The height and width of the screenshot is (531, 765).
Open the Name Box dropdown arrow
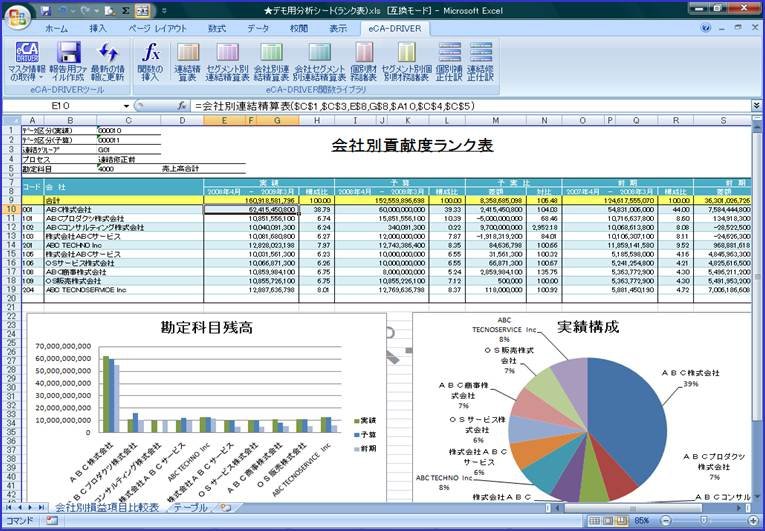(126, 106)
